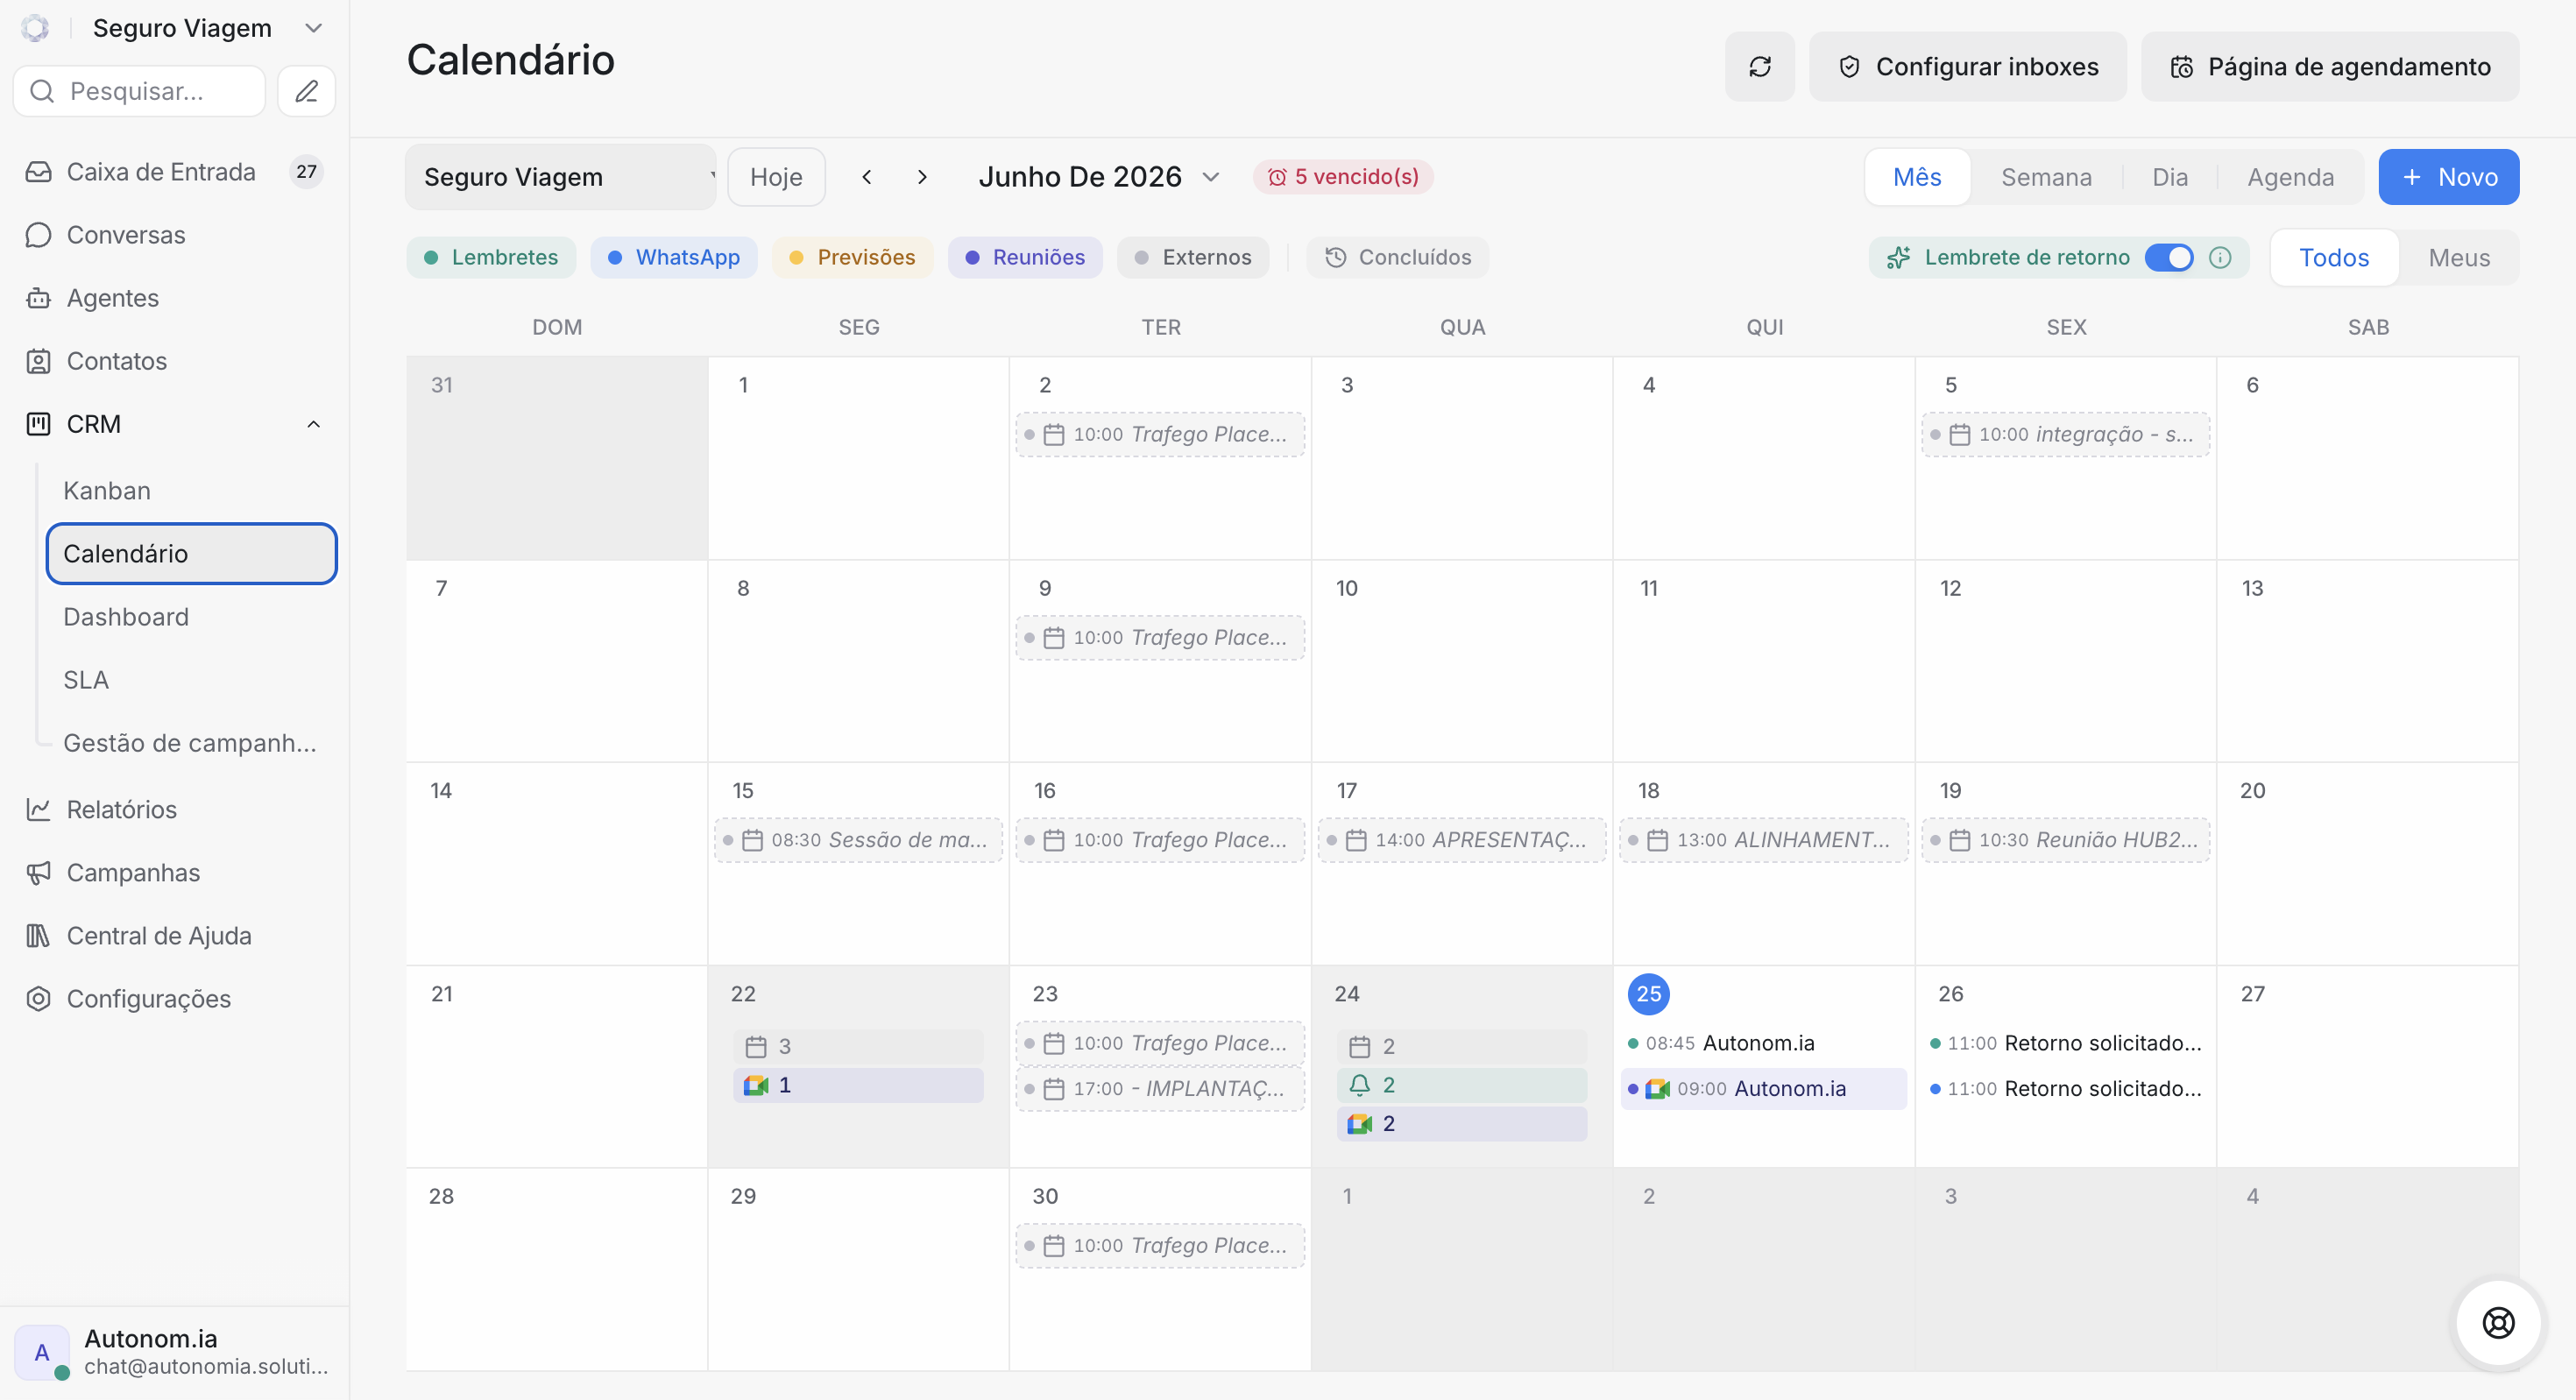
Task: Switch to Mês view
Action: click(x=1917, y=177)
